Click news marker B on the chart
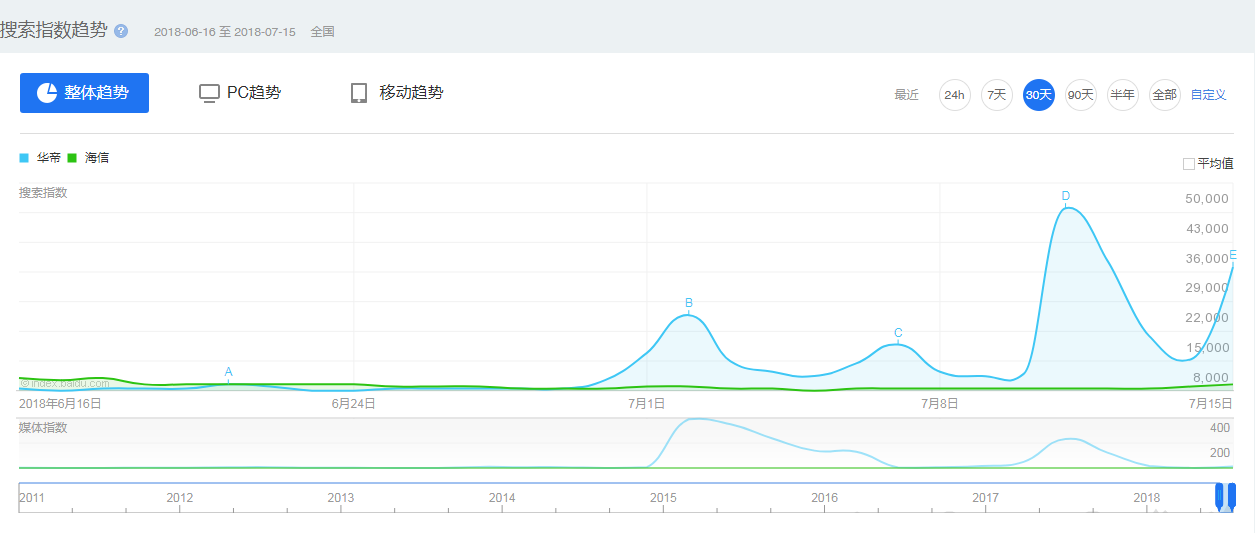Viewport: 1255px width, 533px height. [688, 303]
